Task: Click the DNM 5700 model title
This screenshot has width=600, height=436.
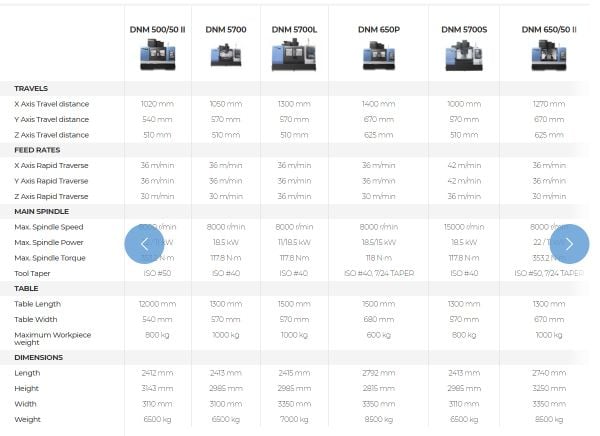Action: click(226, 29)
